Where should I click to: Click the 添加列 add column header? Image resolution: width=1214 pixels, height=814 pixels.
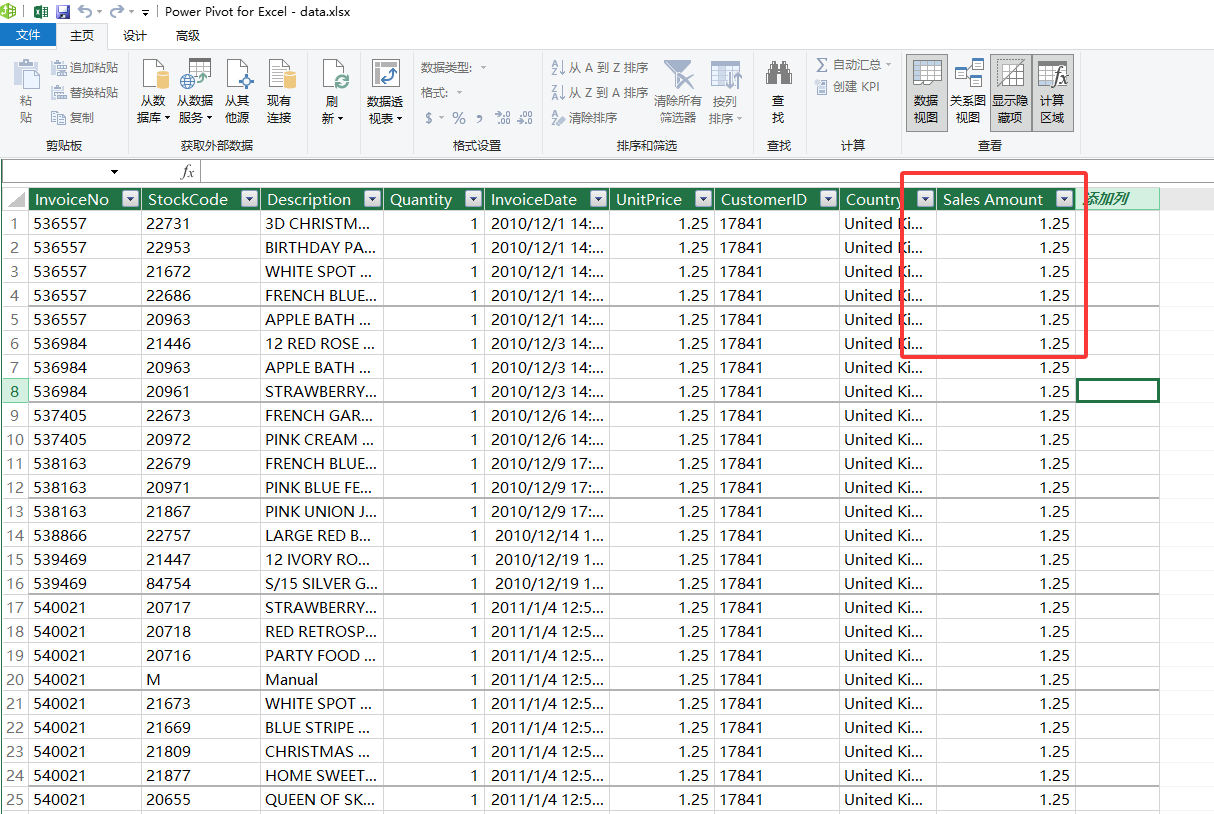click(x=1117, y=199)
